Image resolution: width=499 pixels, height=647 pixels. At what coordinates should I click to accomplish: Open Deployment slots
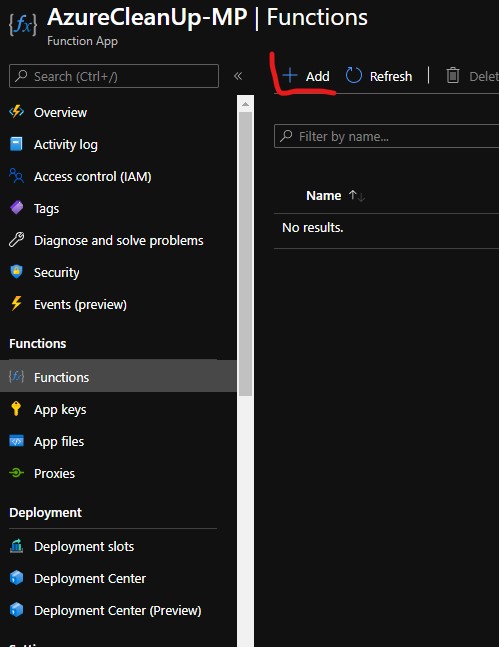(x=84, y=546)
